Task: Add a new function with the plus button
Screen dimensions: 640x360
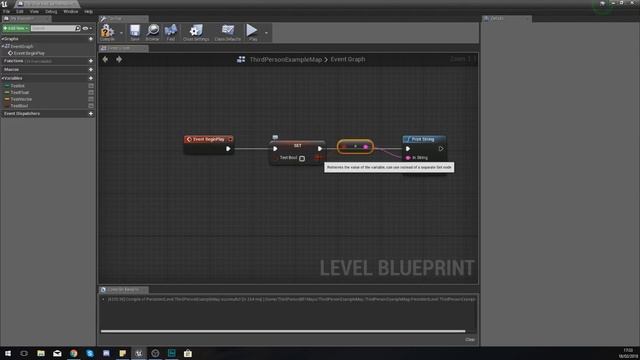Action: [x=91, y=61]
